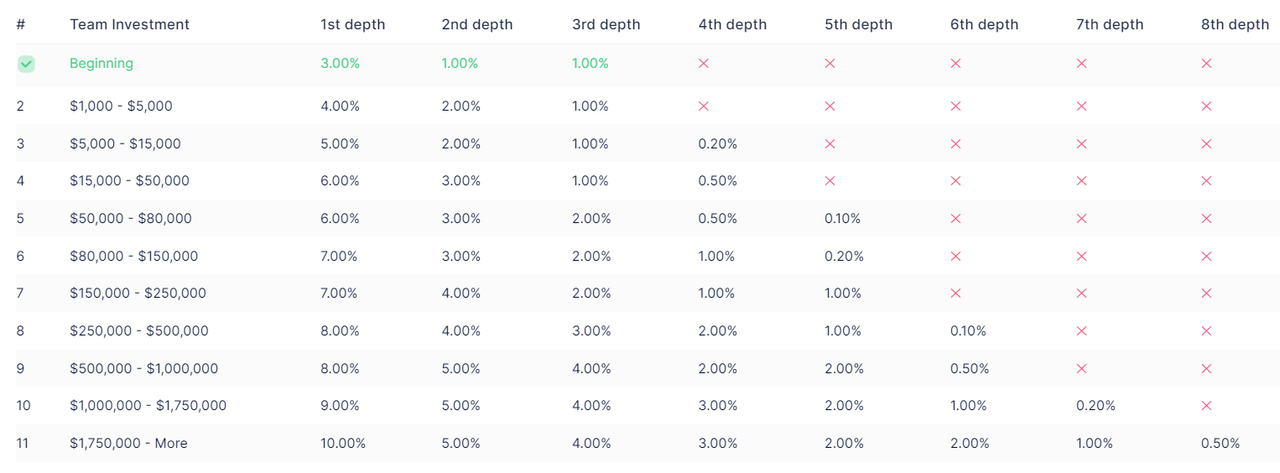Click the 1st depth column header
Viewport: 1280px width, 473px height.
click(353, 24)
